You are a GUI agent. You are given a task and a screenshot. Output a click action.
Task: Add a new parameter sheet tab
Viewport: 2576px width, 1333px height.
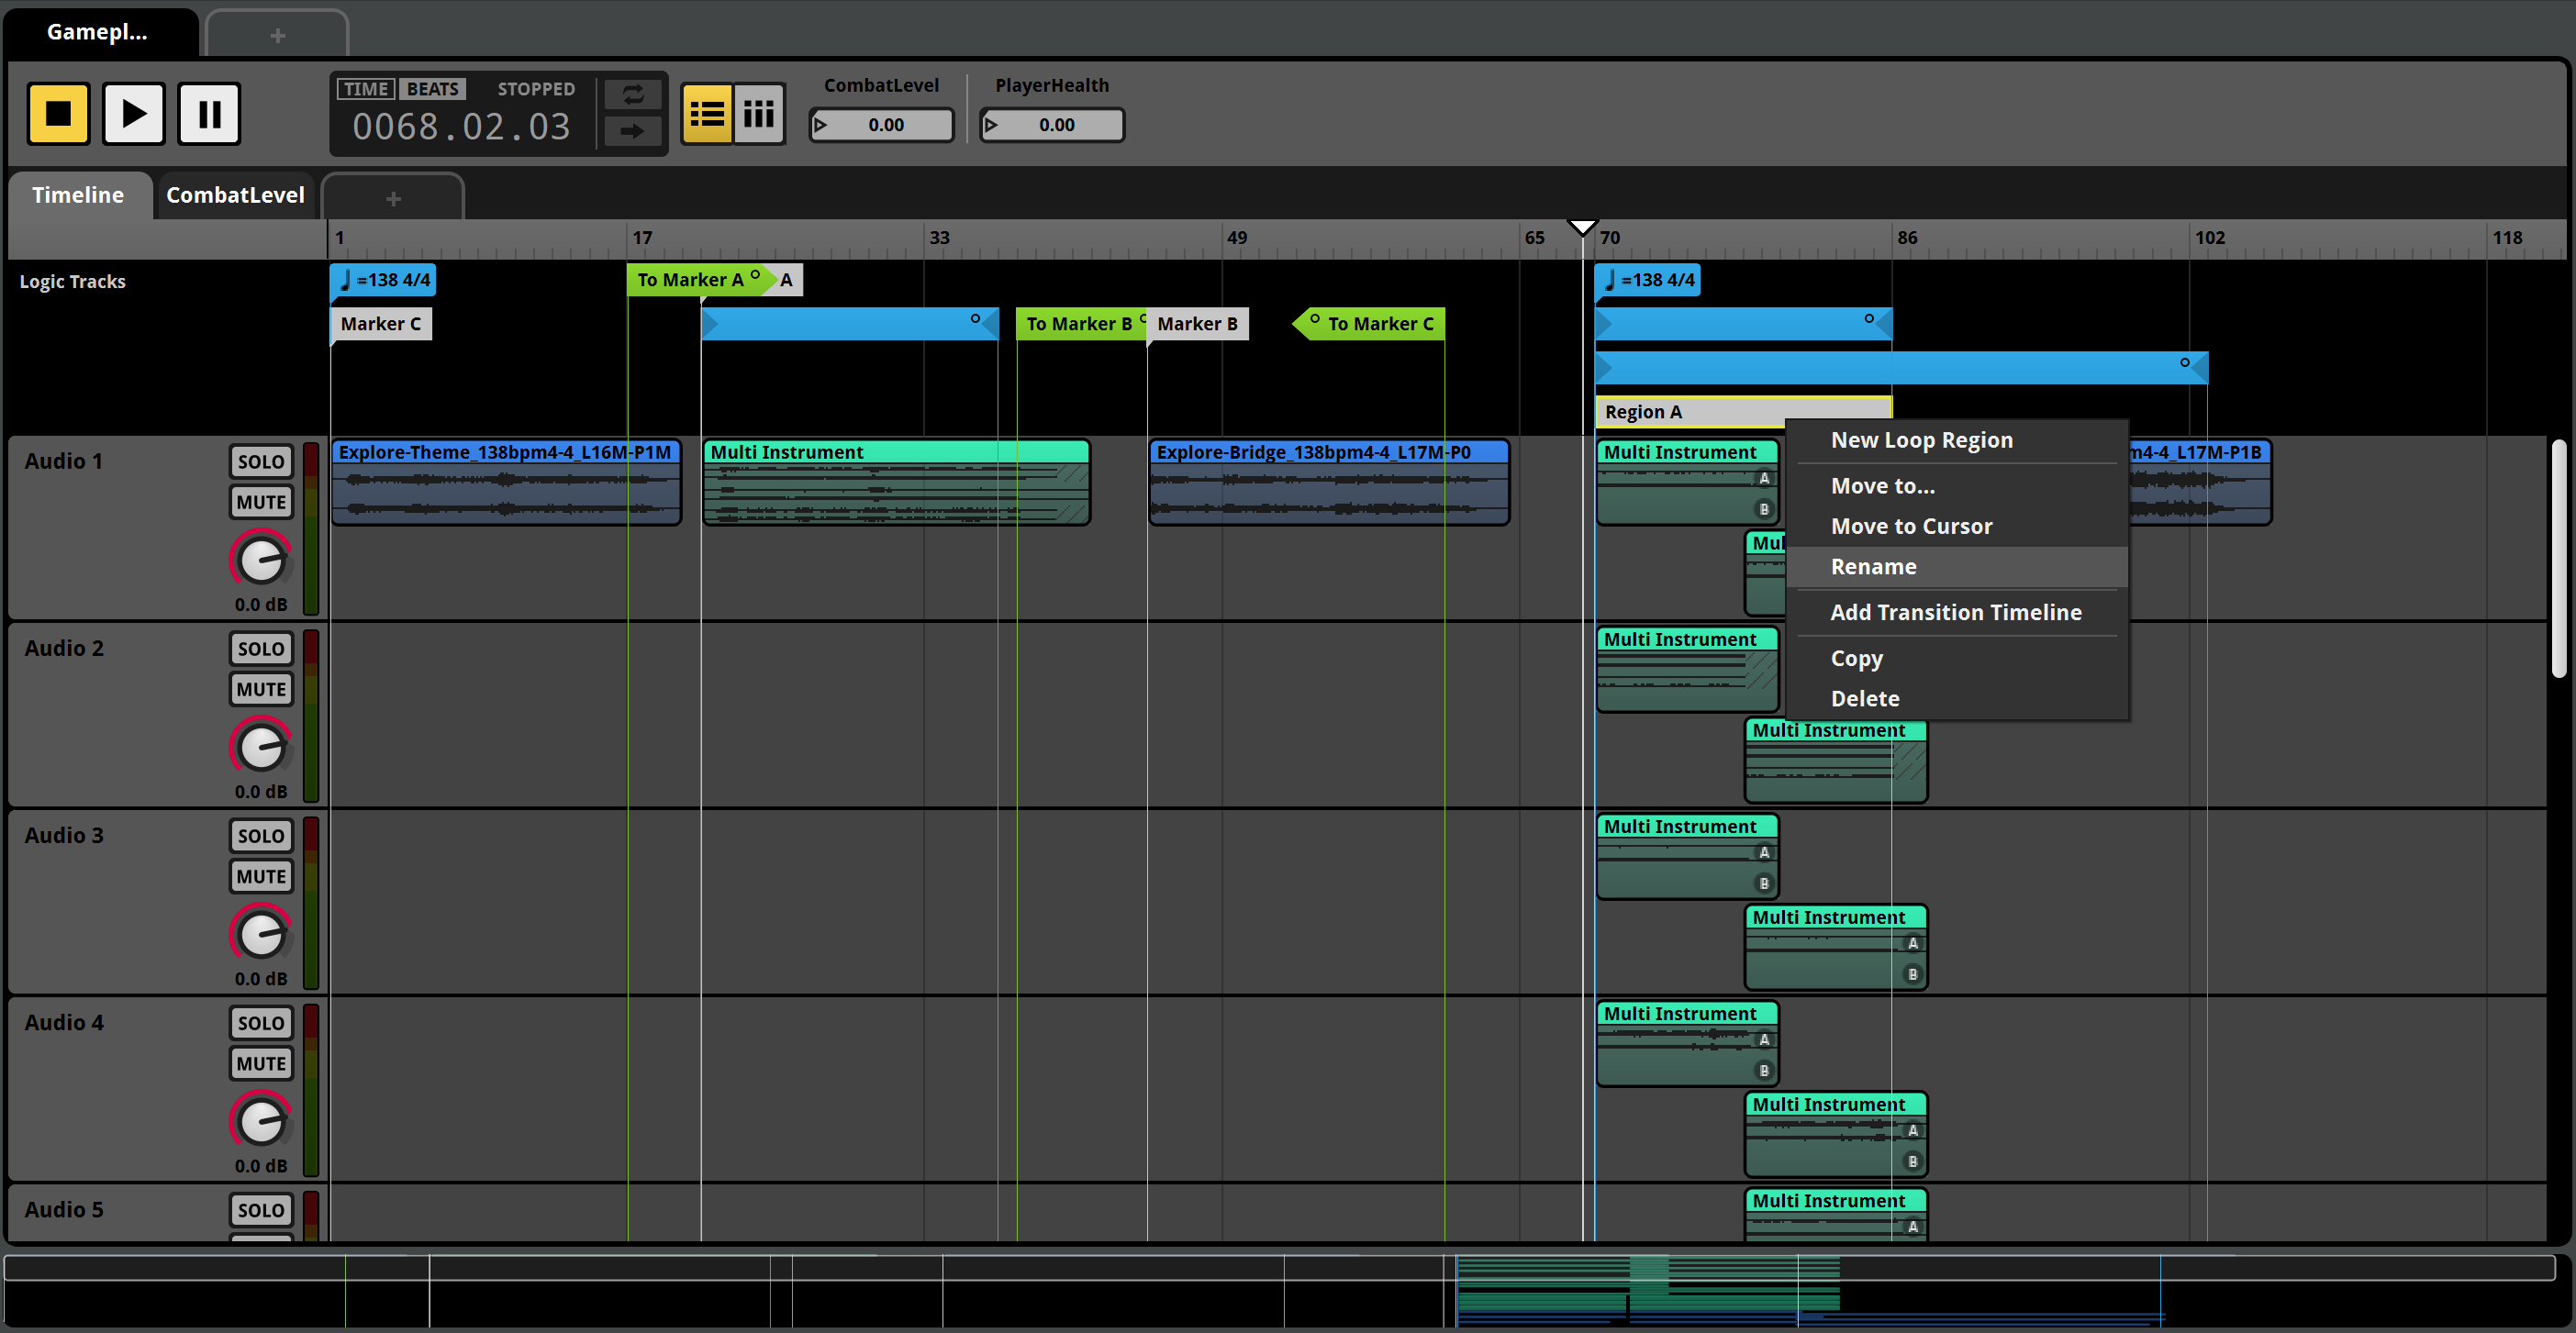pyautogui.click(x=393, y=198)
